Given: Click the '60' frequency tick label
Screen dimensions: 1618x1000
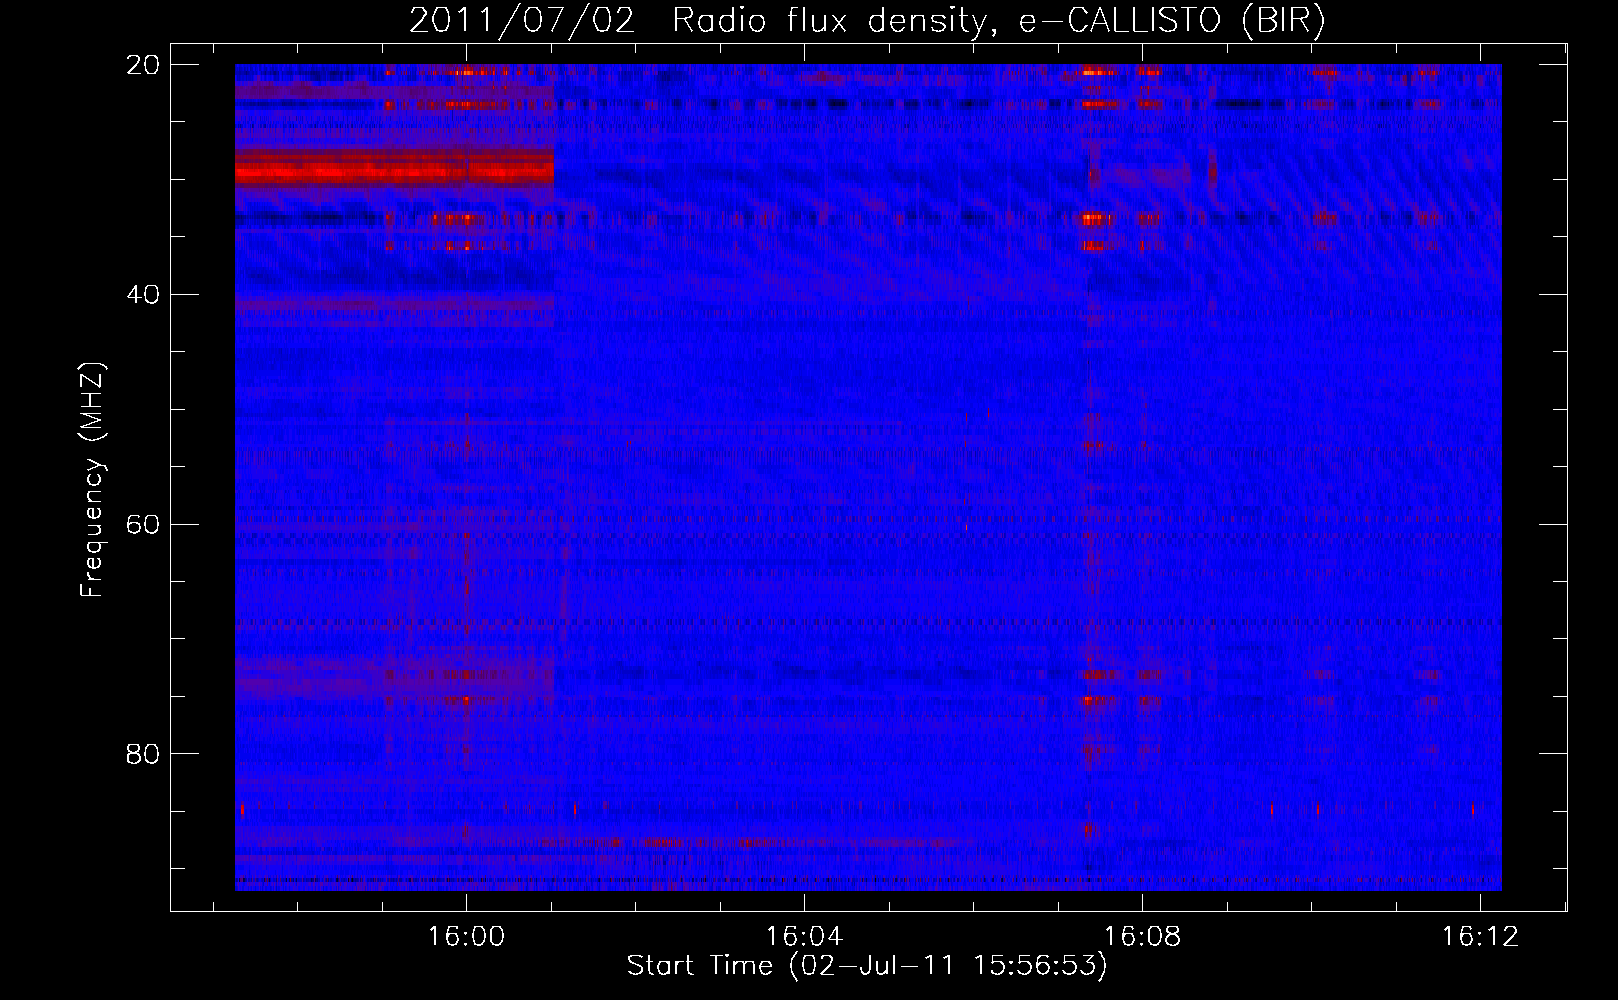Looking at the screenshot, I should pyautogui.click(x=142, y=525).
